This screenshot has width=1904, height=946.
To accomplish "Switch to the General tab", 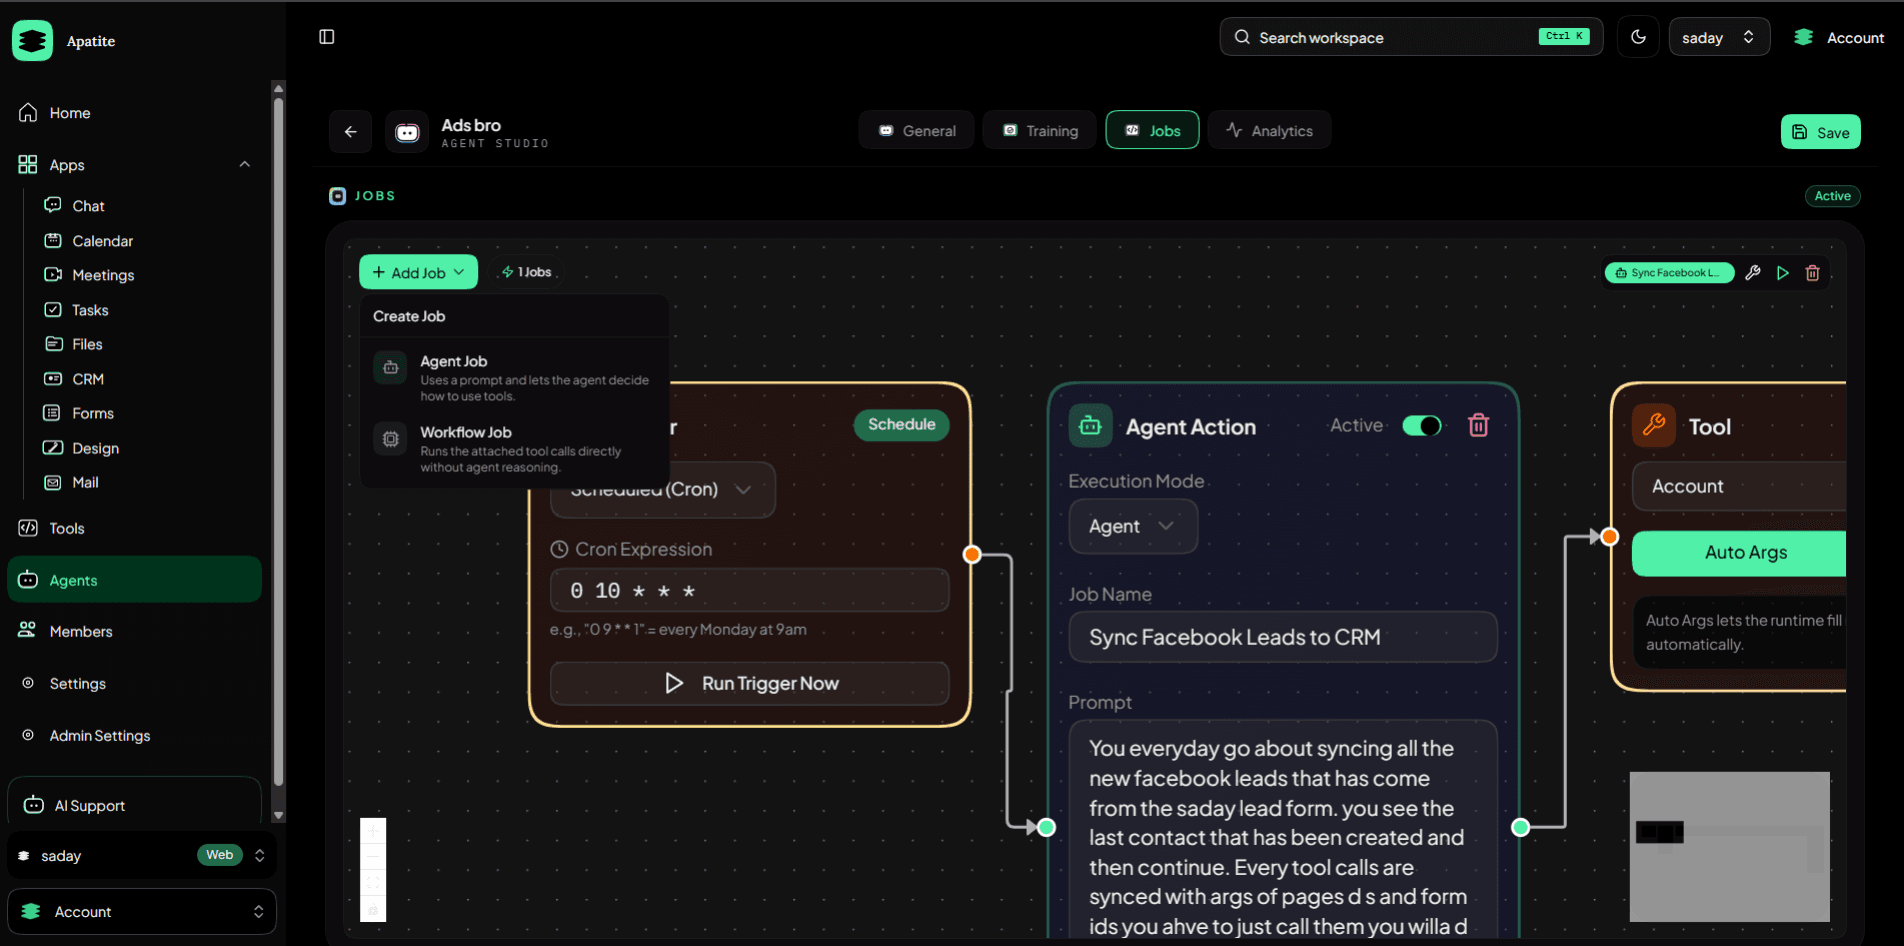I will 916,130.
